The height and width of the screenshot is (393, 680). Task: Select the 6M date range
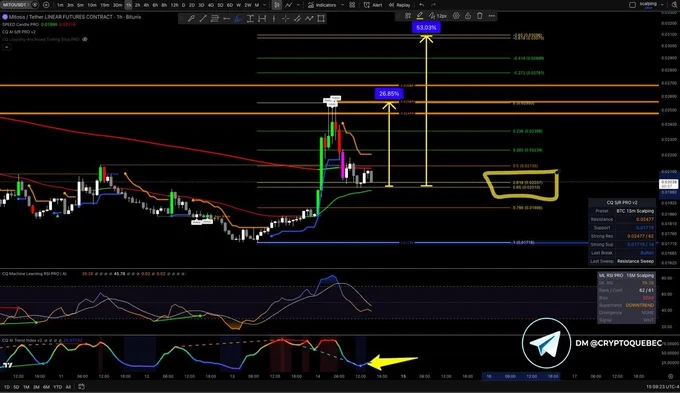[46, 387]
